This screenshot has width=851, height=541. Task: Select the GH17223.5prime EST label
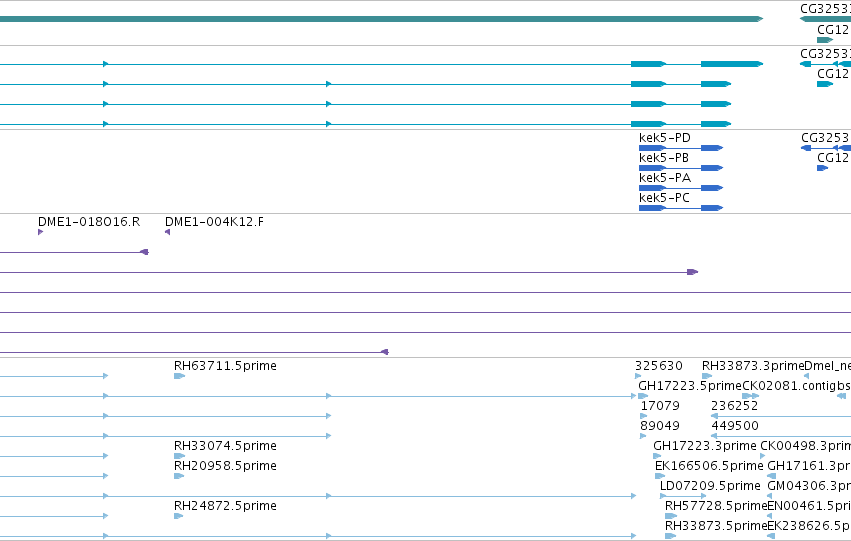pyautogui.click(x=690, y=386)
